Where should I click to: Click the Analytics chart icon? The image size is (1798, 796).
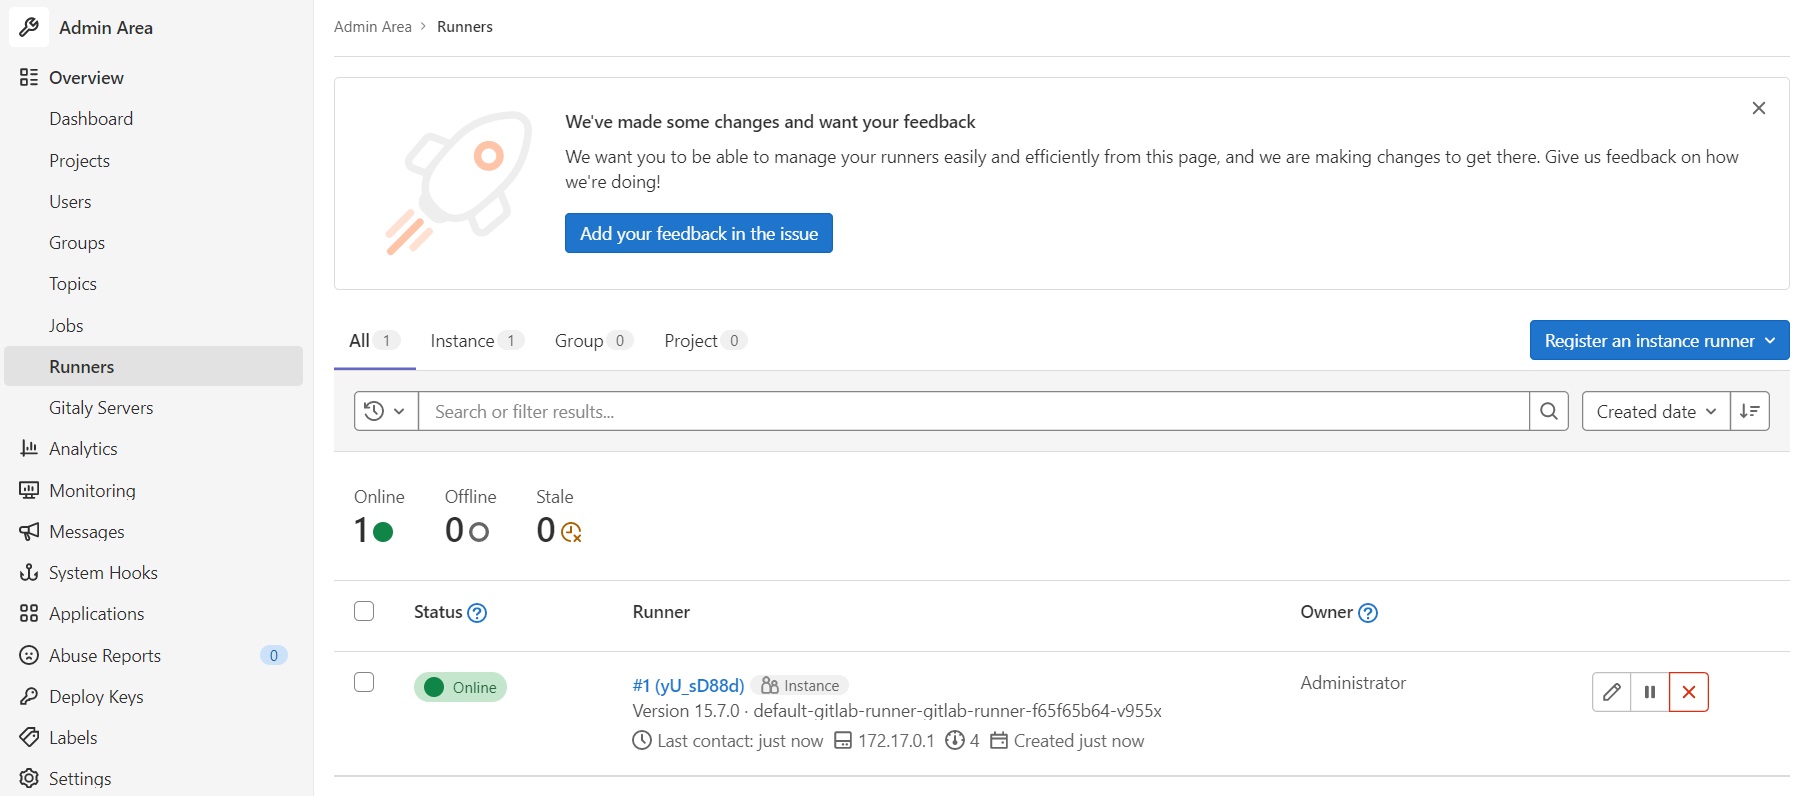click(29, 448)
